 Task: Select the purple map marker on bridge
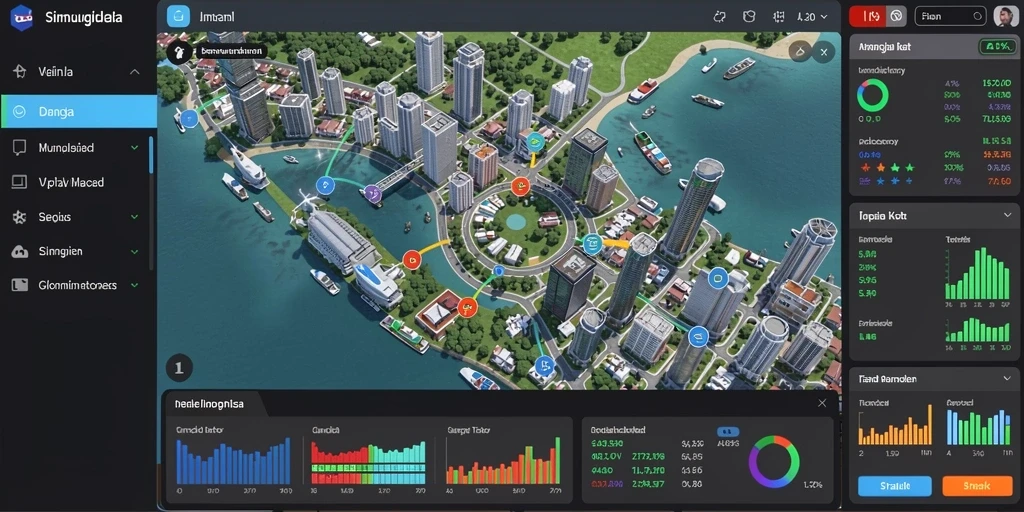372,192
